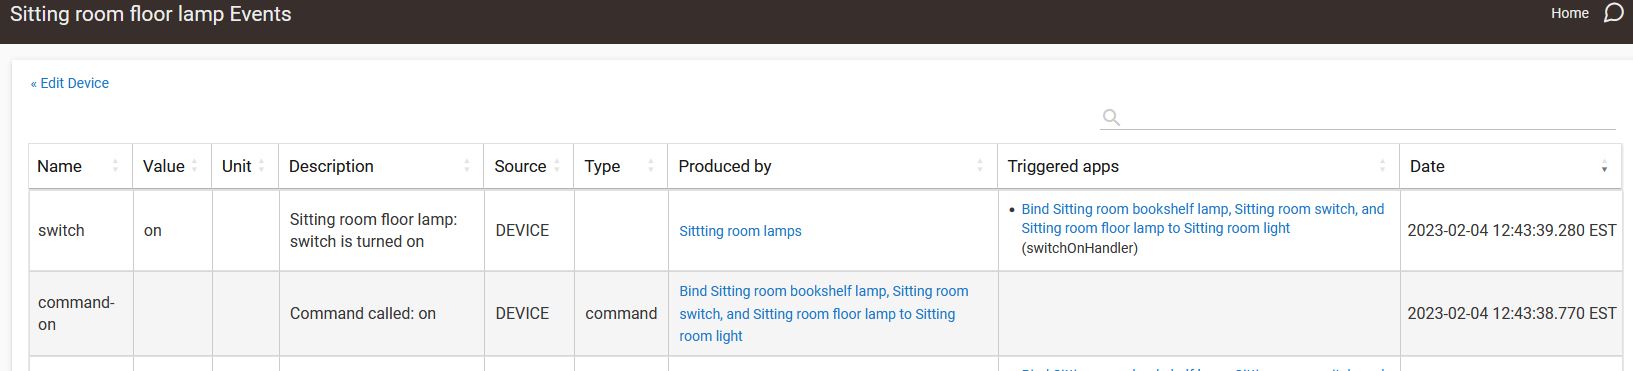The width and height of the screenshot is (1633, 371).
Task: Focus the events search field
Action: [1370, 117]
